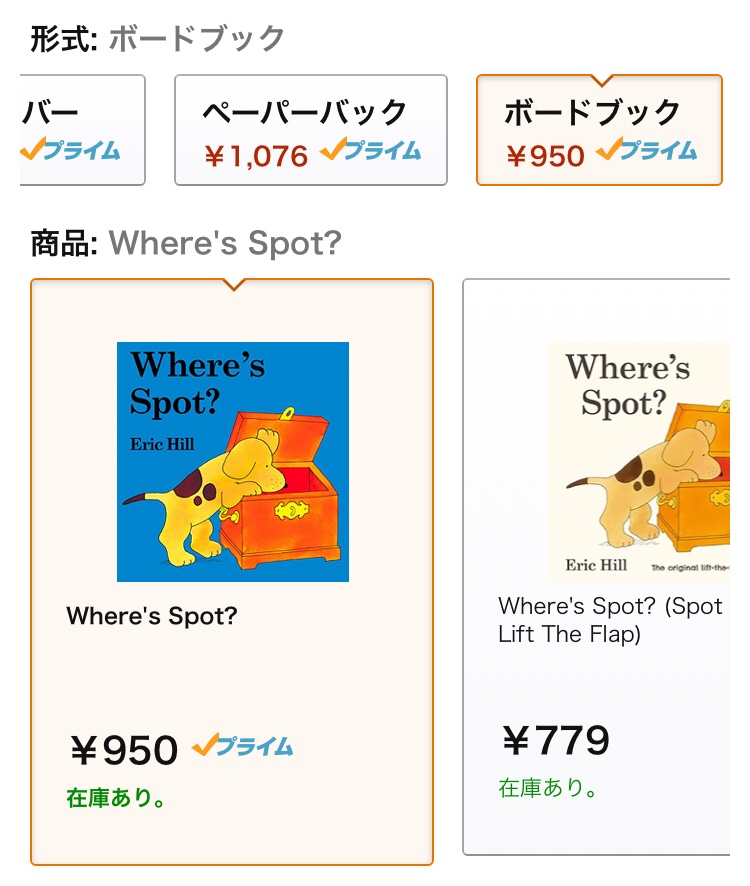The image size is (750, 886).
Task: Click 在庫あり under the ¥779 product
Action: tap(548, 787)
